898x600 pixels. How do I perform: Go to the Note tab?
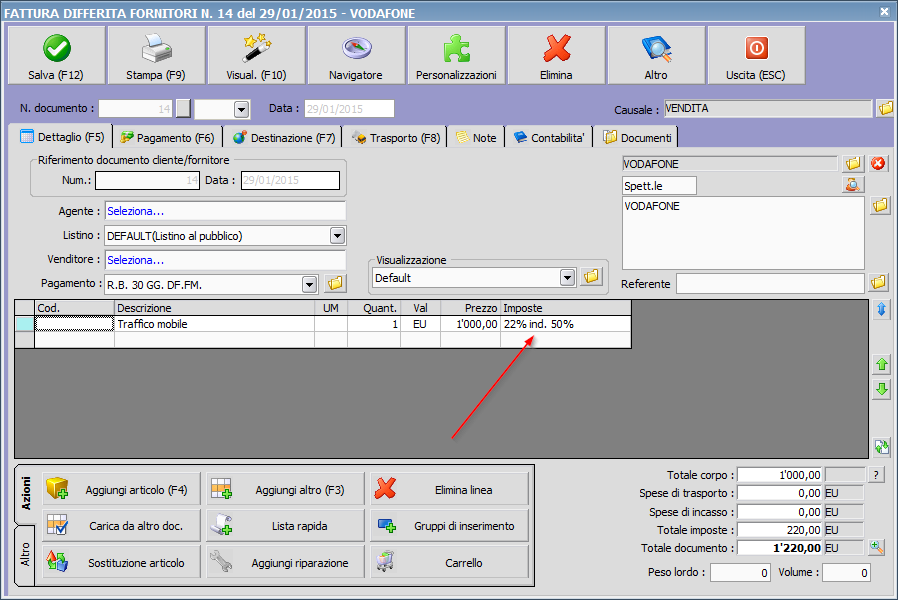(x=476, y=138)
